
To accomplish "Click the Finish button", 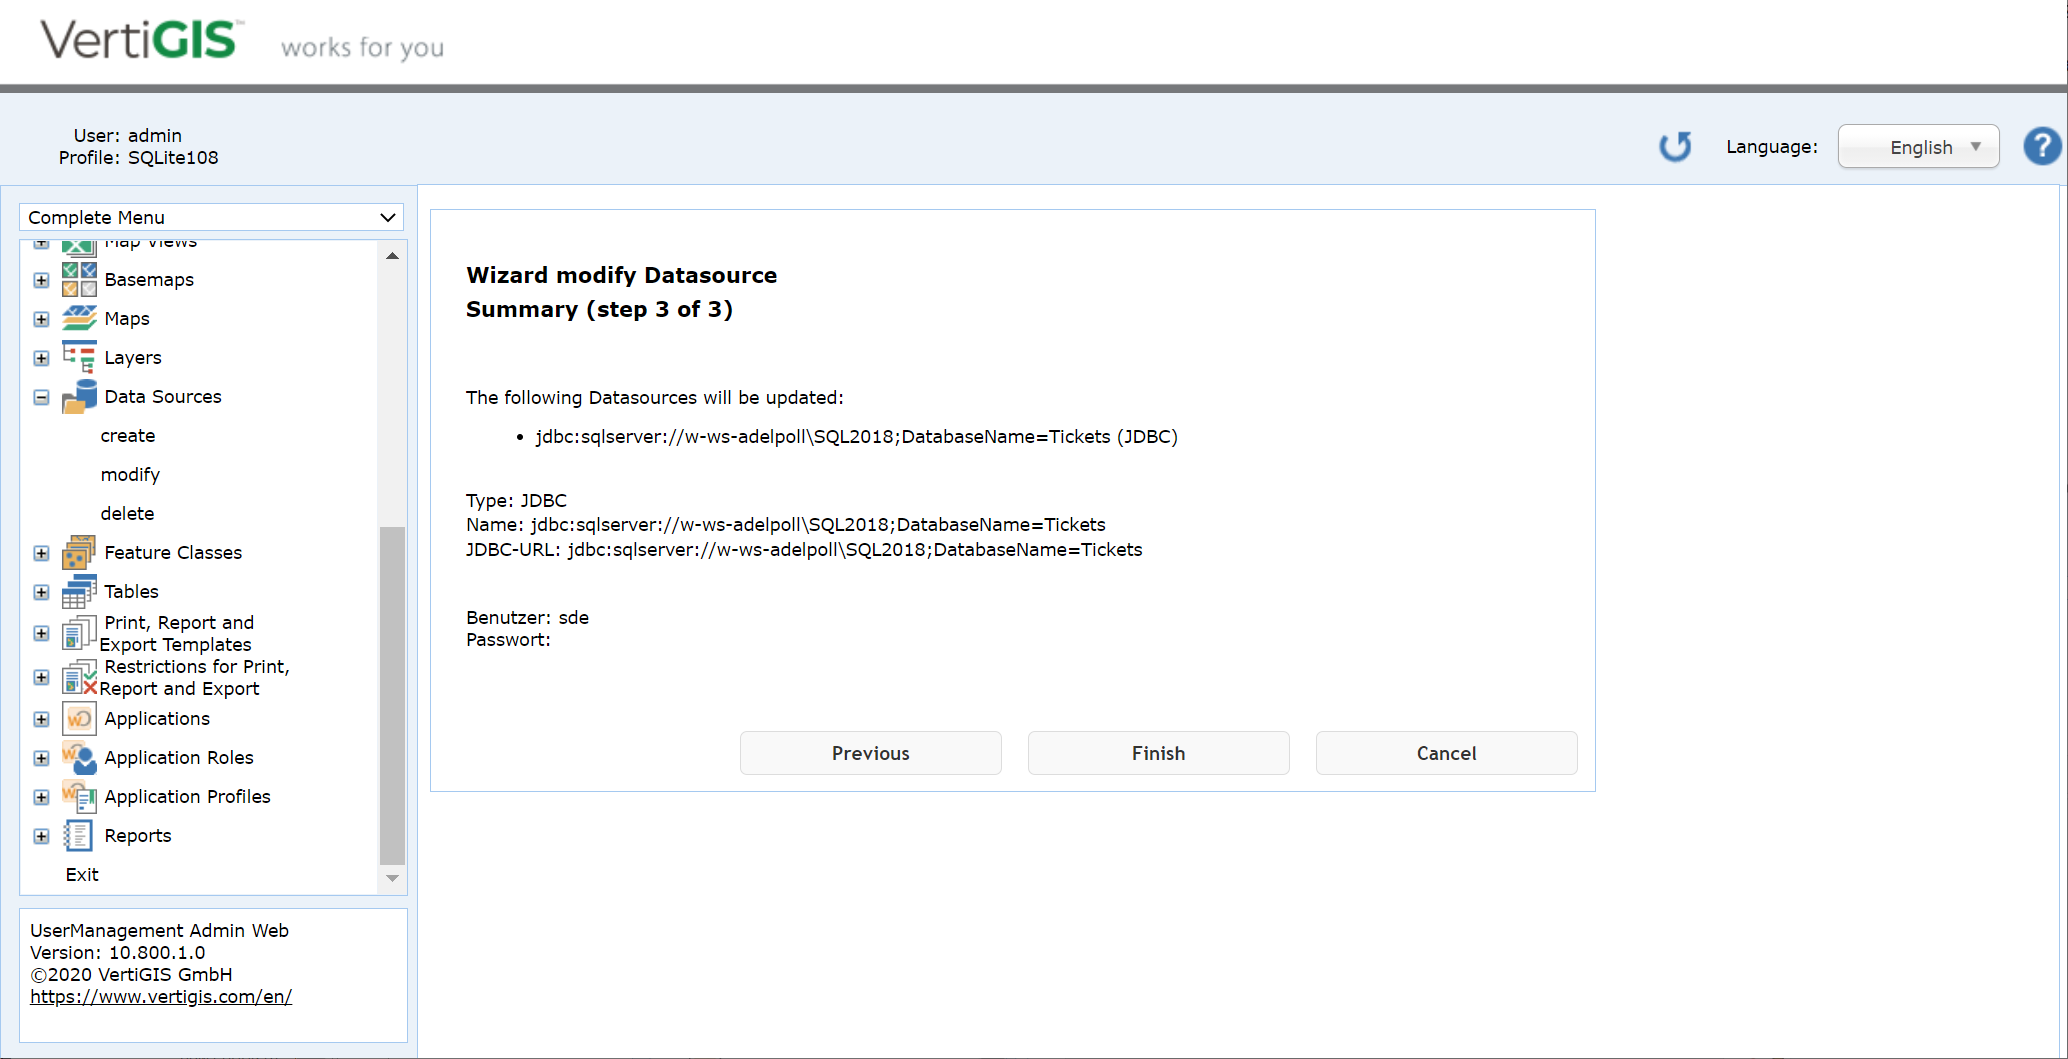I will 1157,753.
